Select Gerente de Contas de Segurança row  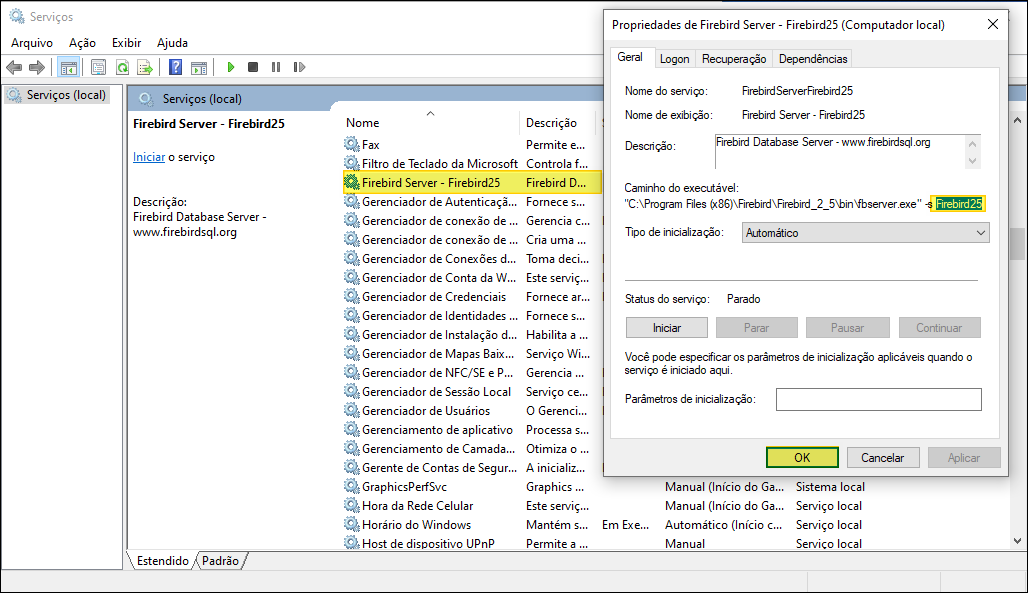tap(472, 468)
